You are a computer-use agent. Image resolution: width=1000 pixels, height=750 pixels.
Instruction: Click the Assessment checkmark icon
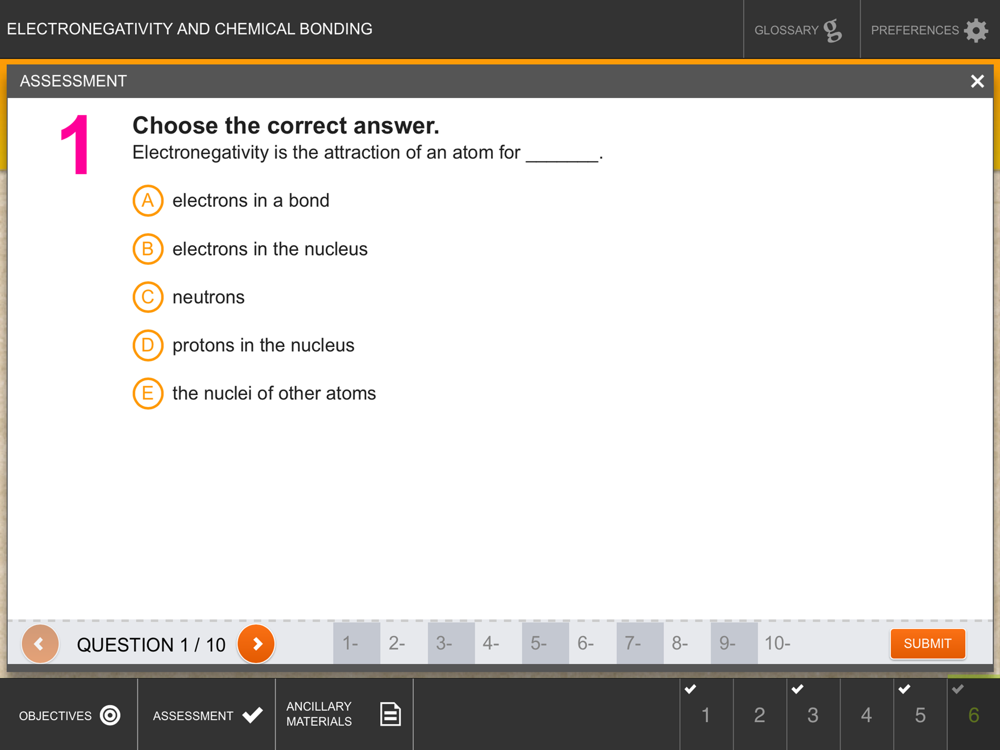pyautogui.click(x=253, y=715)
